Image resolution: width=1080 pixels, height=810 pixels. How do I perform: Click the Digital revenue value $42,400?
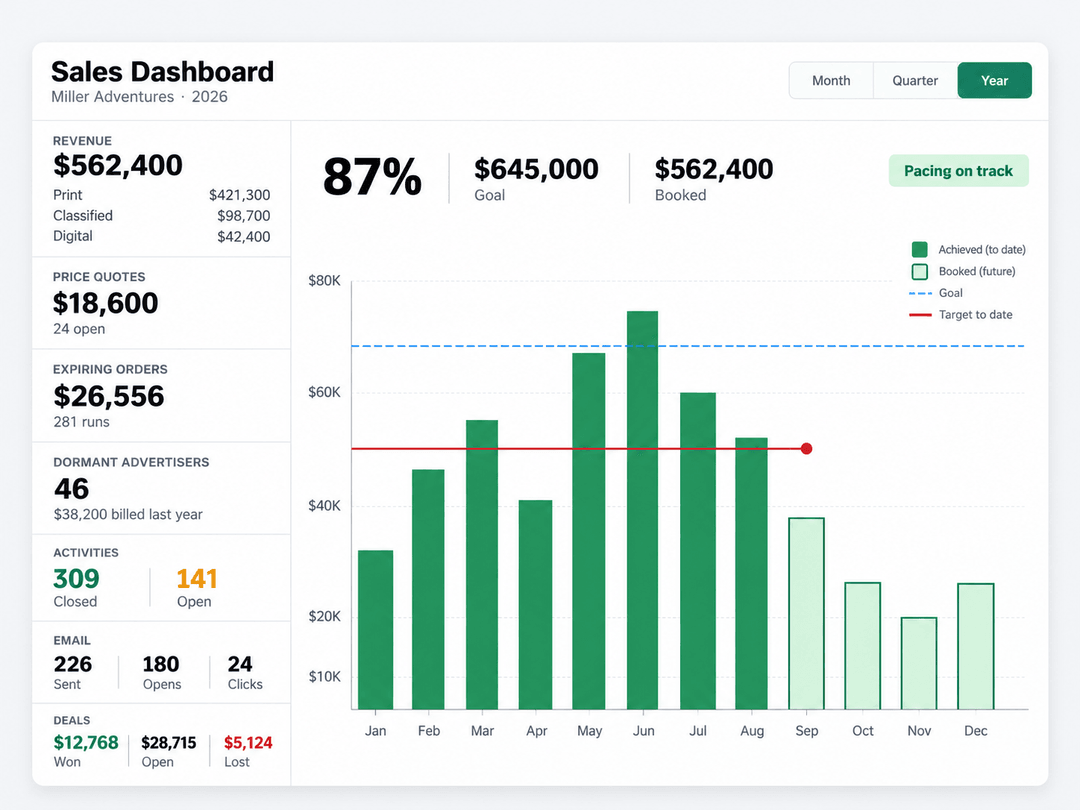click(243, 236)
